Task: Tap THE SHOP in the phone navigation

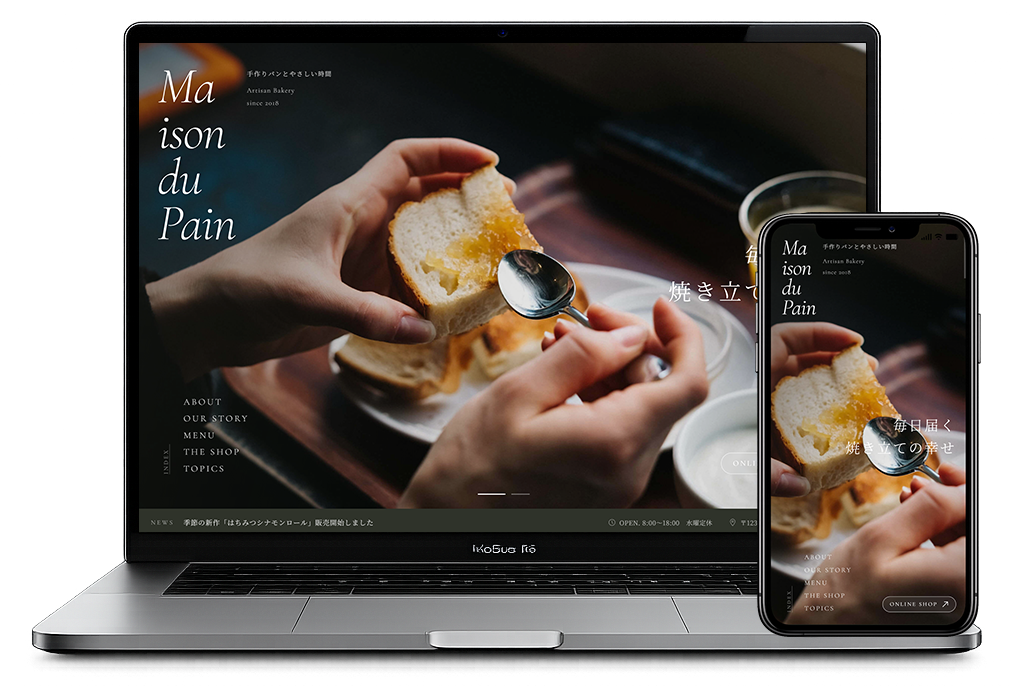Action: pyautogui.click(x=824, y=596)
